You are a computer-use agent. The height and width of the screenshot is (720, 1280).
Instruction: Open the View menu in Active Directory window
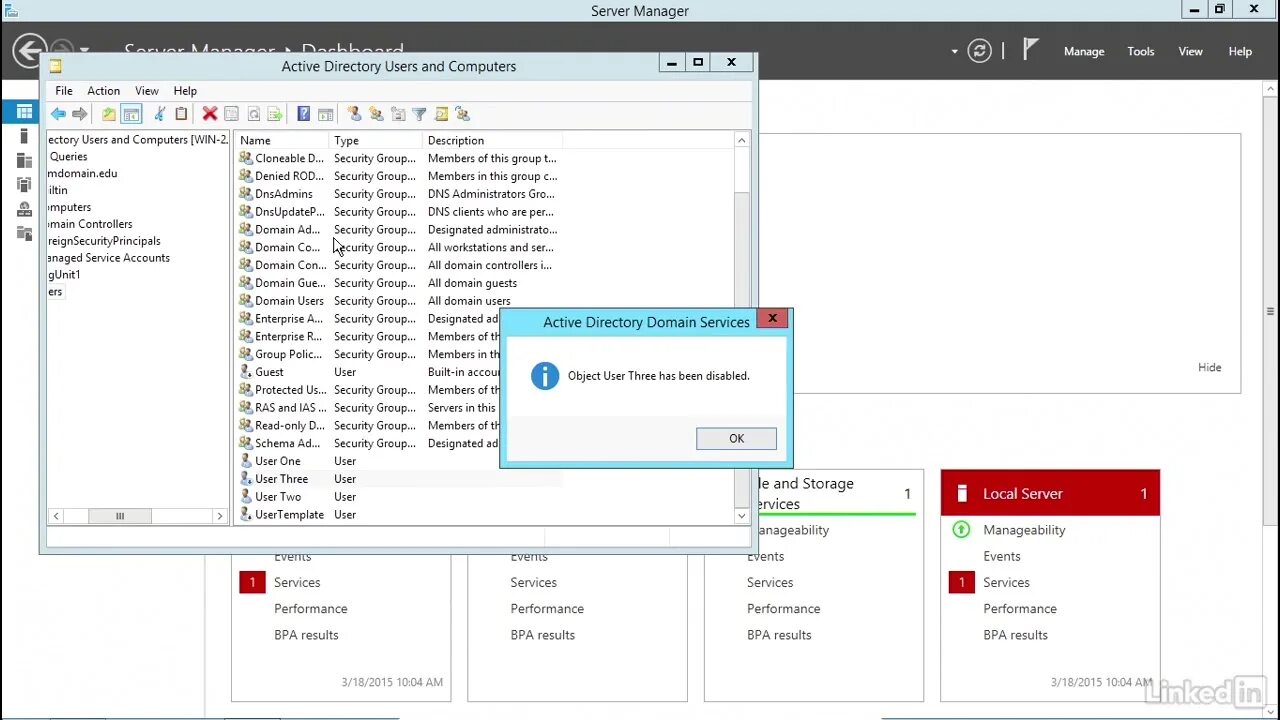(147, 91)
